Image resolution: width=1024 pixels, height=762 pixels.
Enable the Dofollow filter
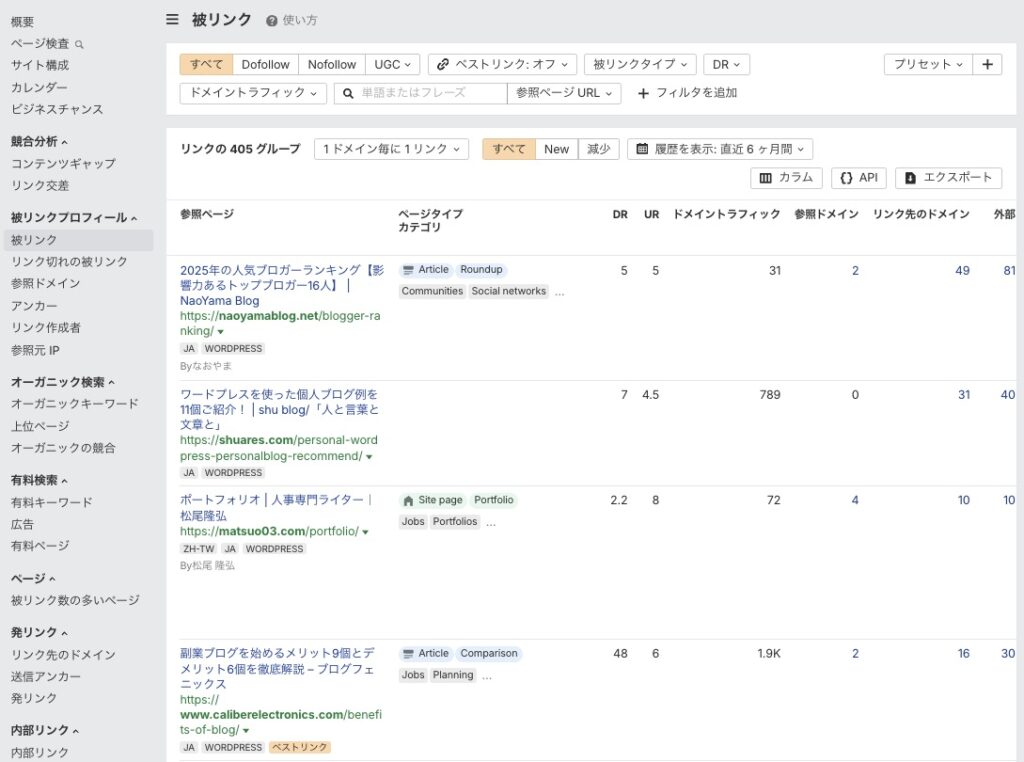(265, 63)
